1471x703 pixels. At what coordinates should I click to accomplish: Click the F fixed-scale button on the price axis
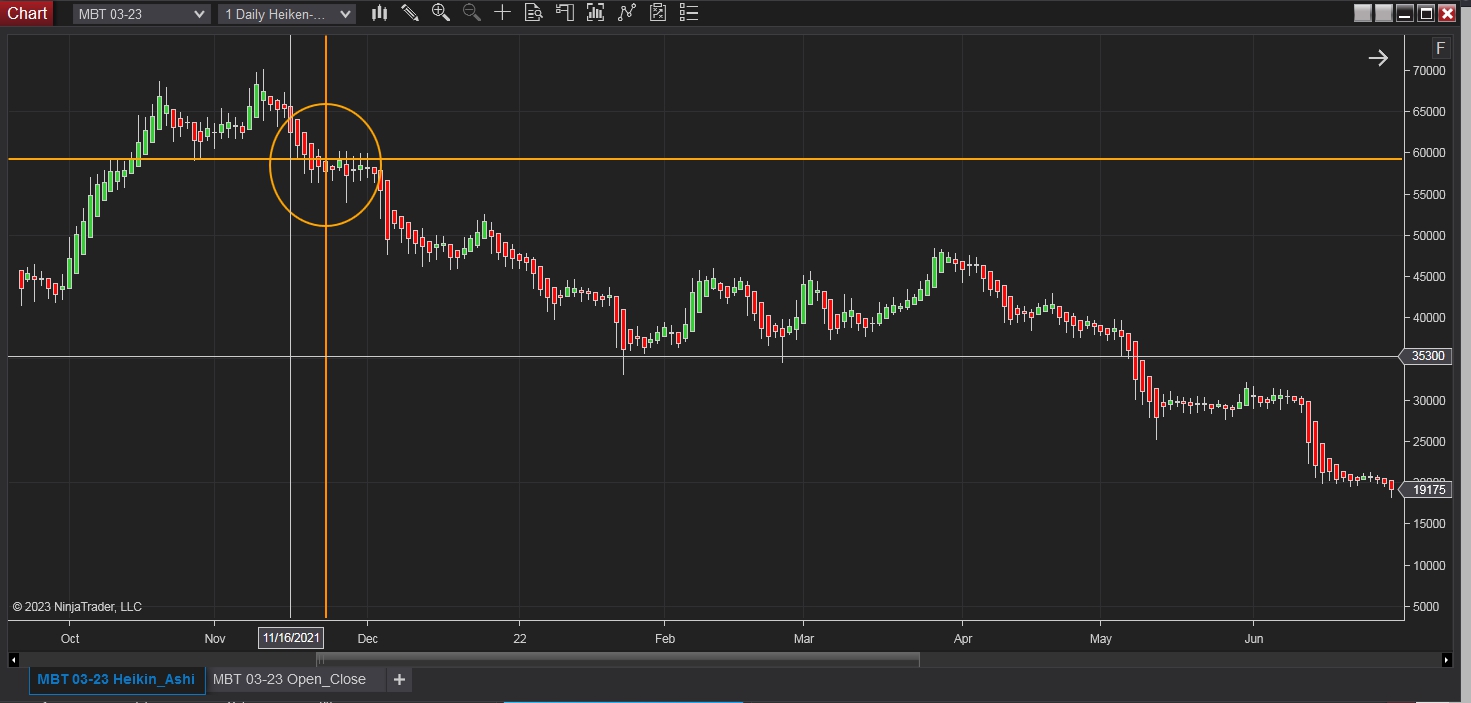coord(1440,48)
